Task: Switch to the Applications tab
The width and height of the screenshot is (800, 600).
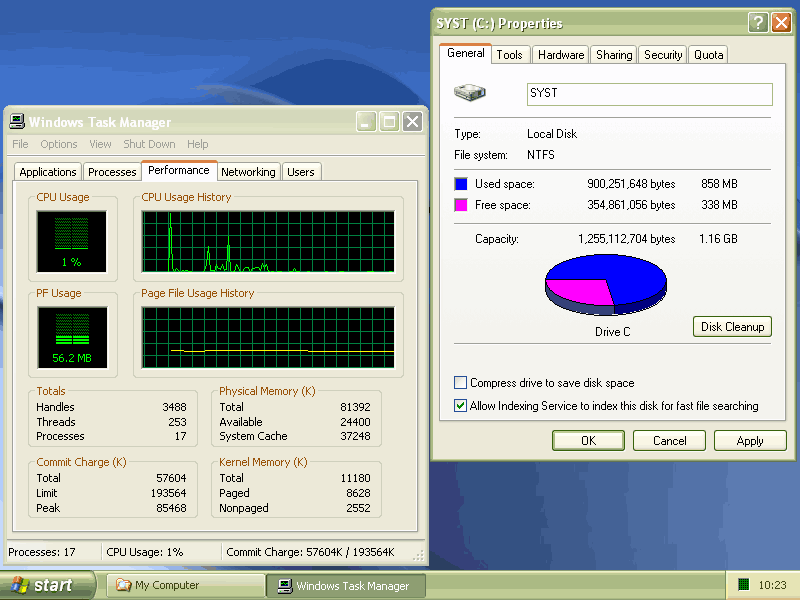Action: [48, 172]
